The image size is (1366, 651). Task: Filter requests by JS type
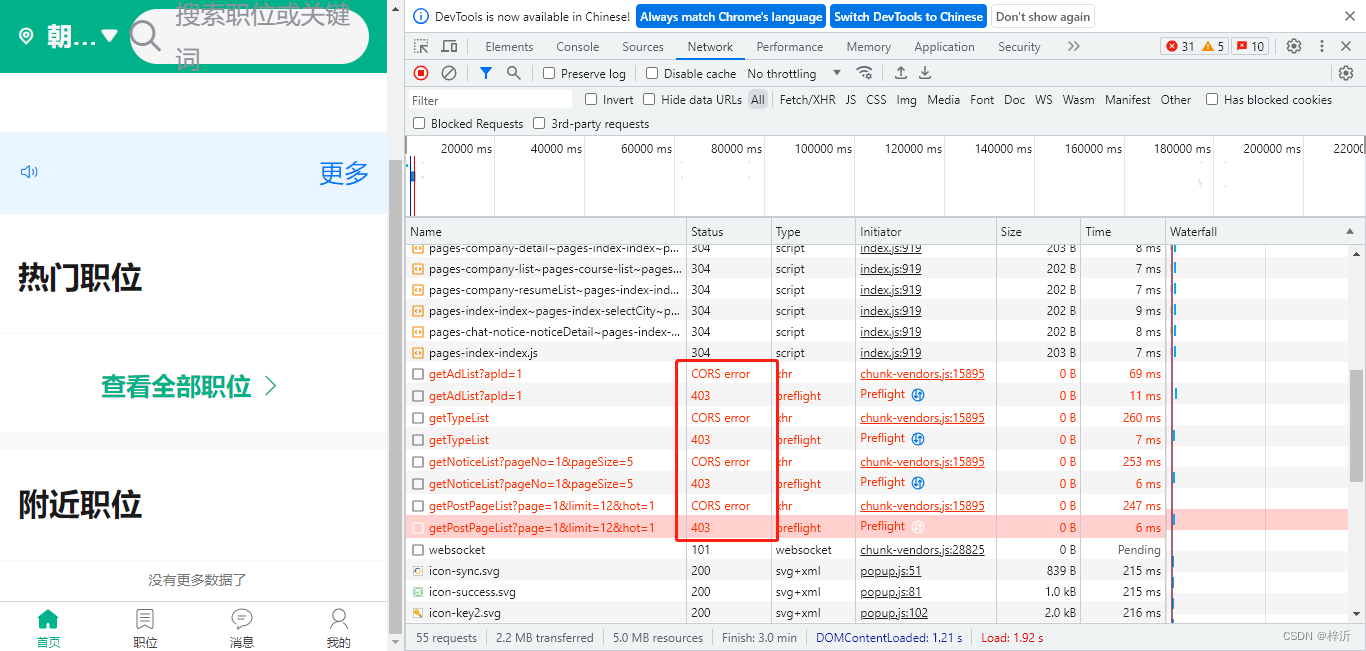pyautogui.click(x=851, y=99)
